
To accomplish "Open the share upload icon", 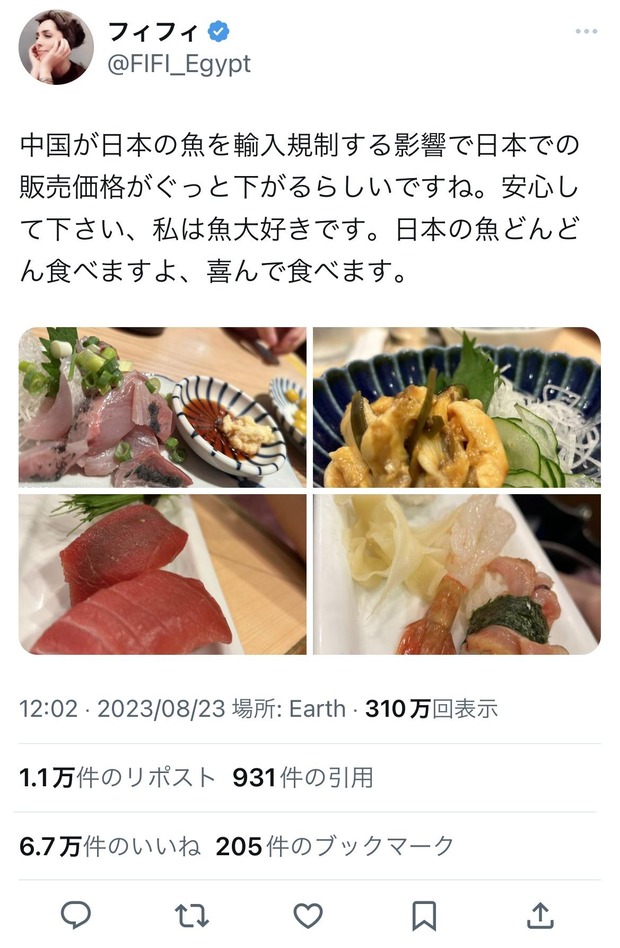I will pos(540,915).
